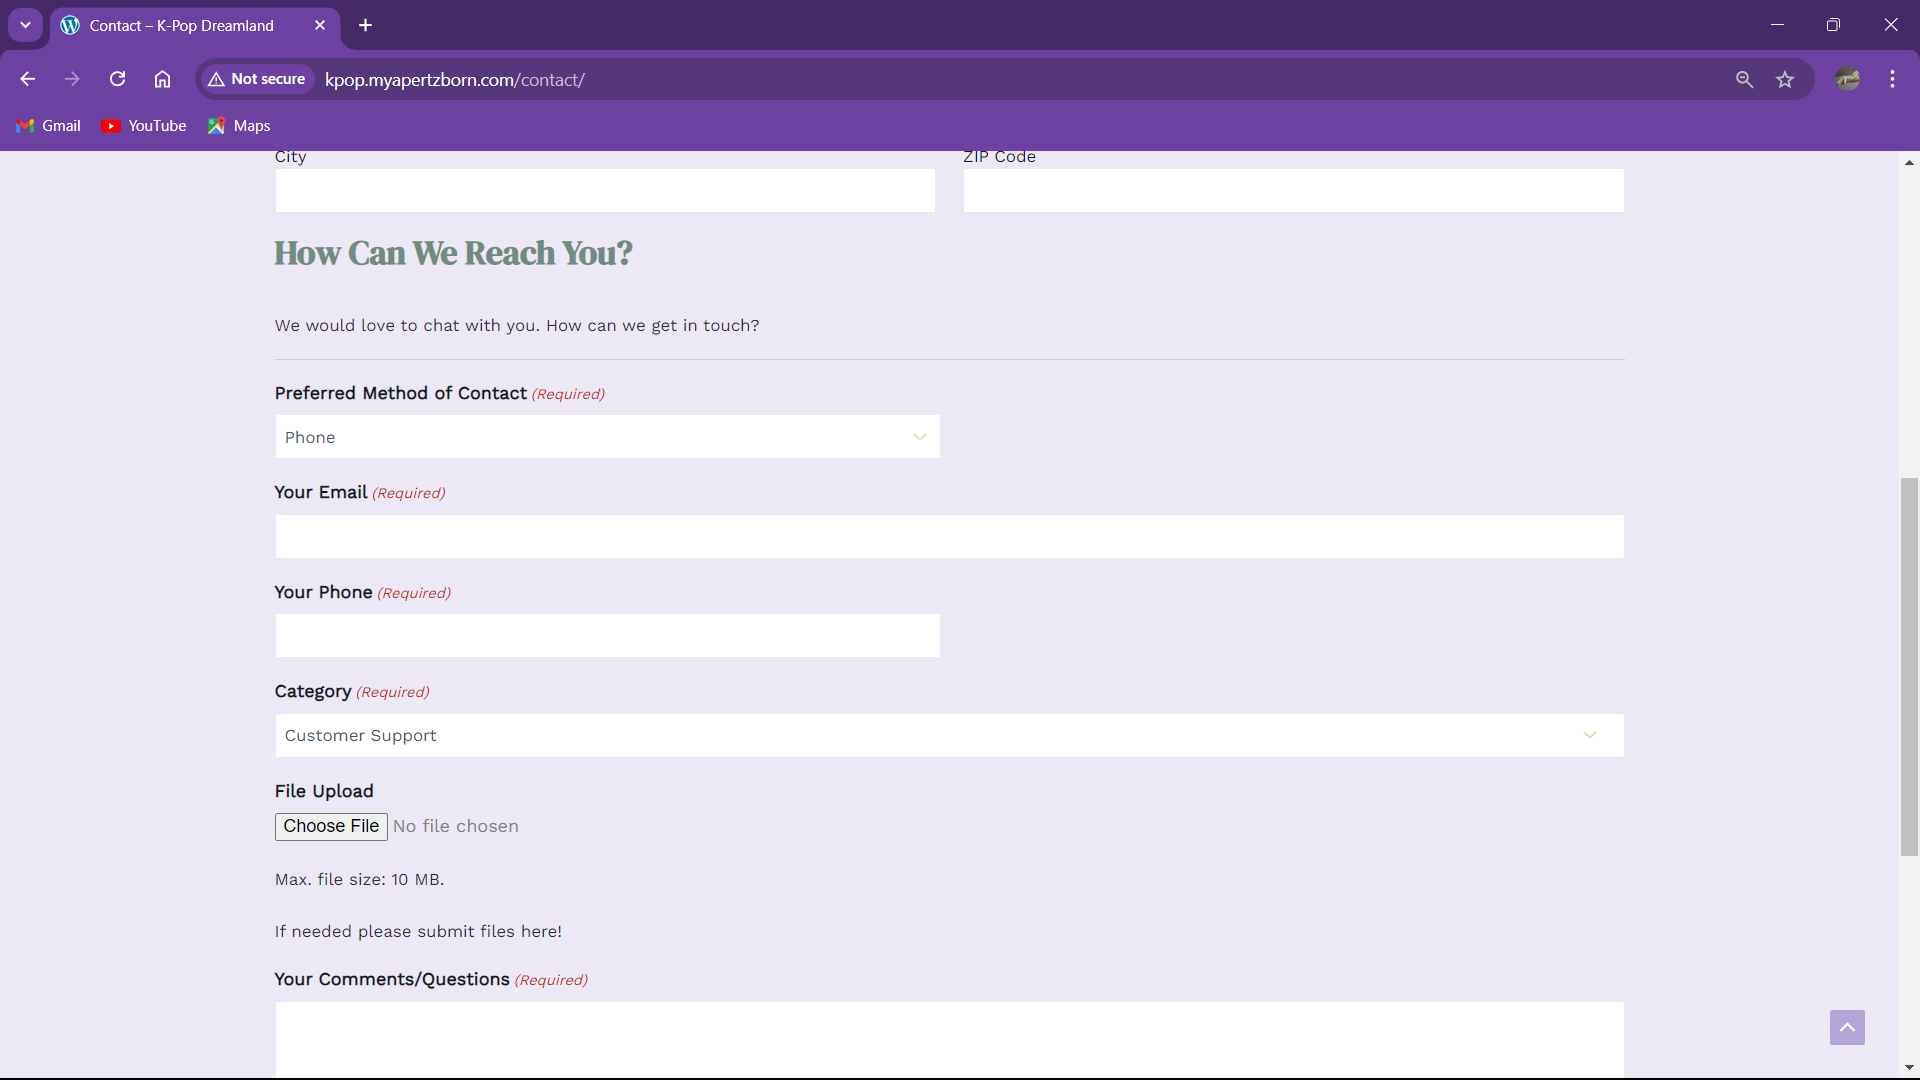
Task: Open the tab search dropdown arrow
Action: (x=25, y=25)
